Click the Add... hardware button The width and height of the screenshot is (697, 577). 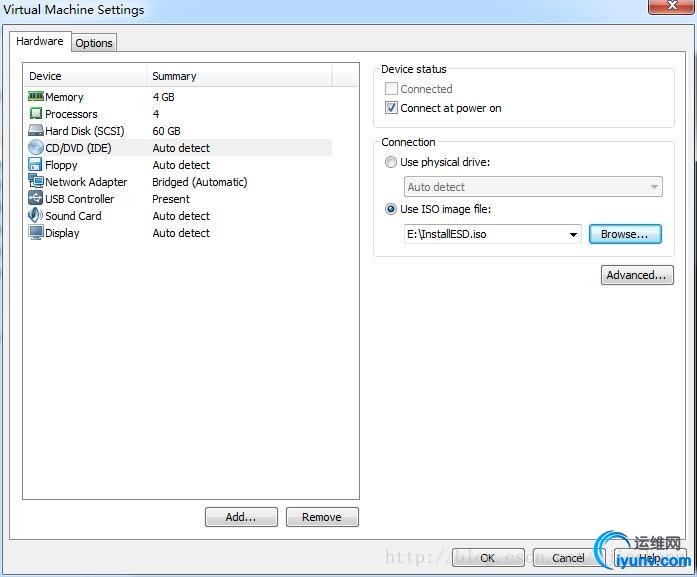point(241,517)
